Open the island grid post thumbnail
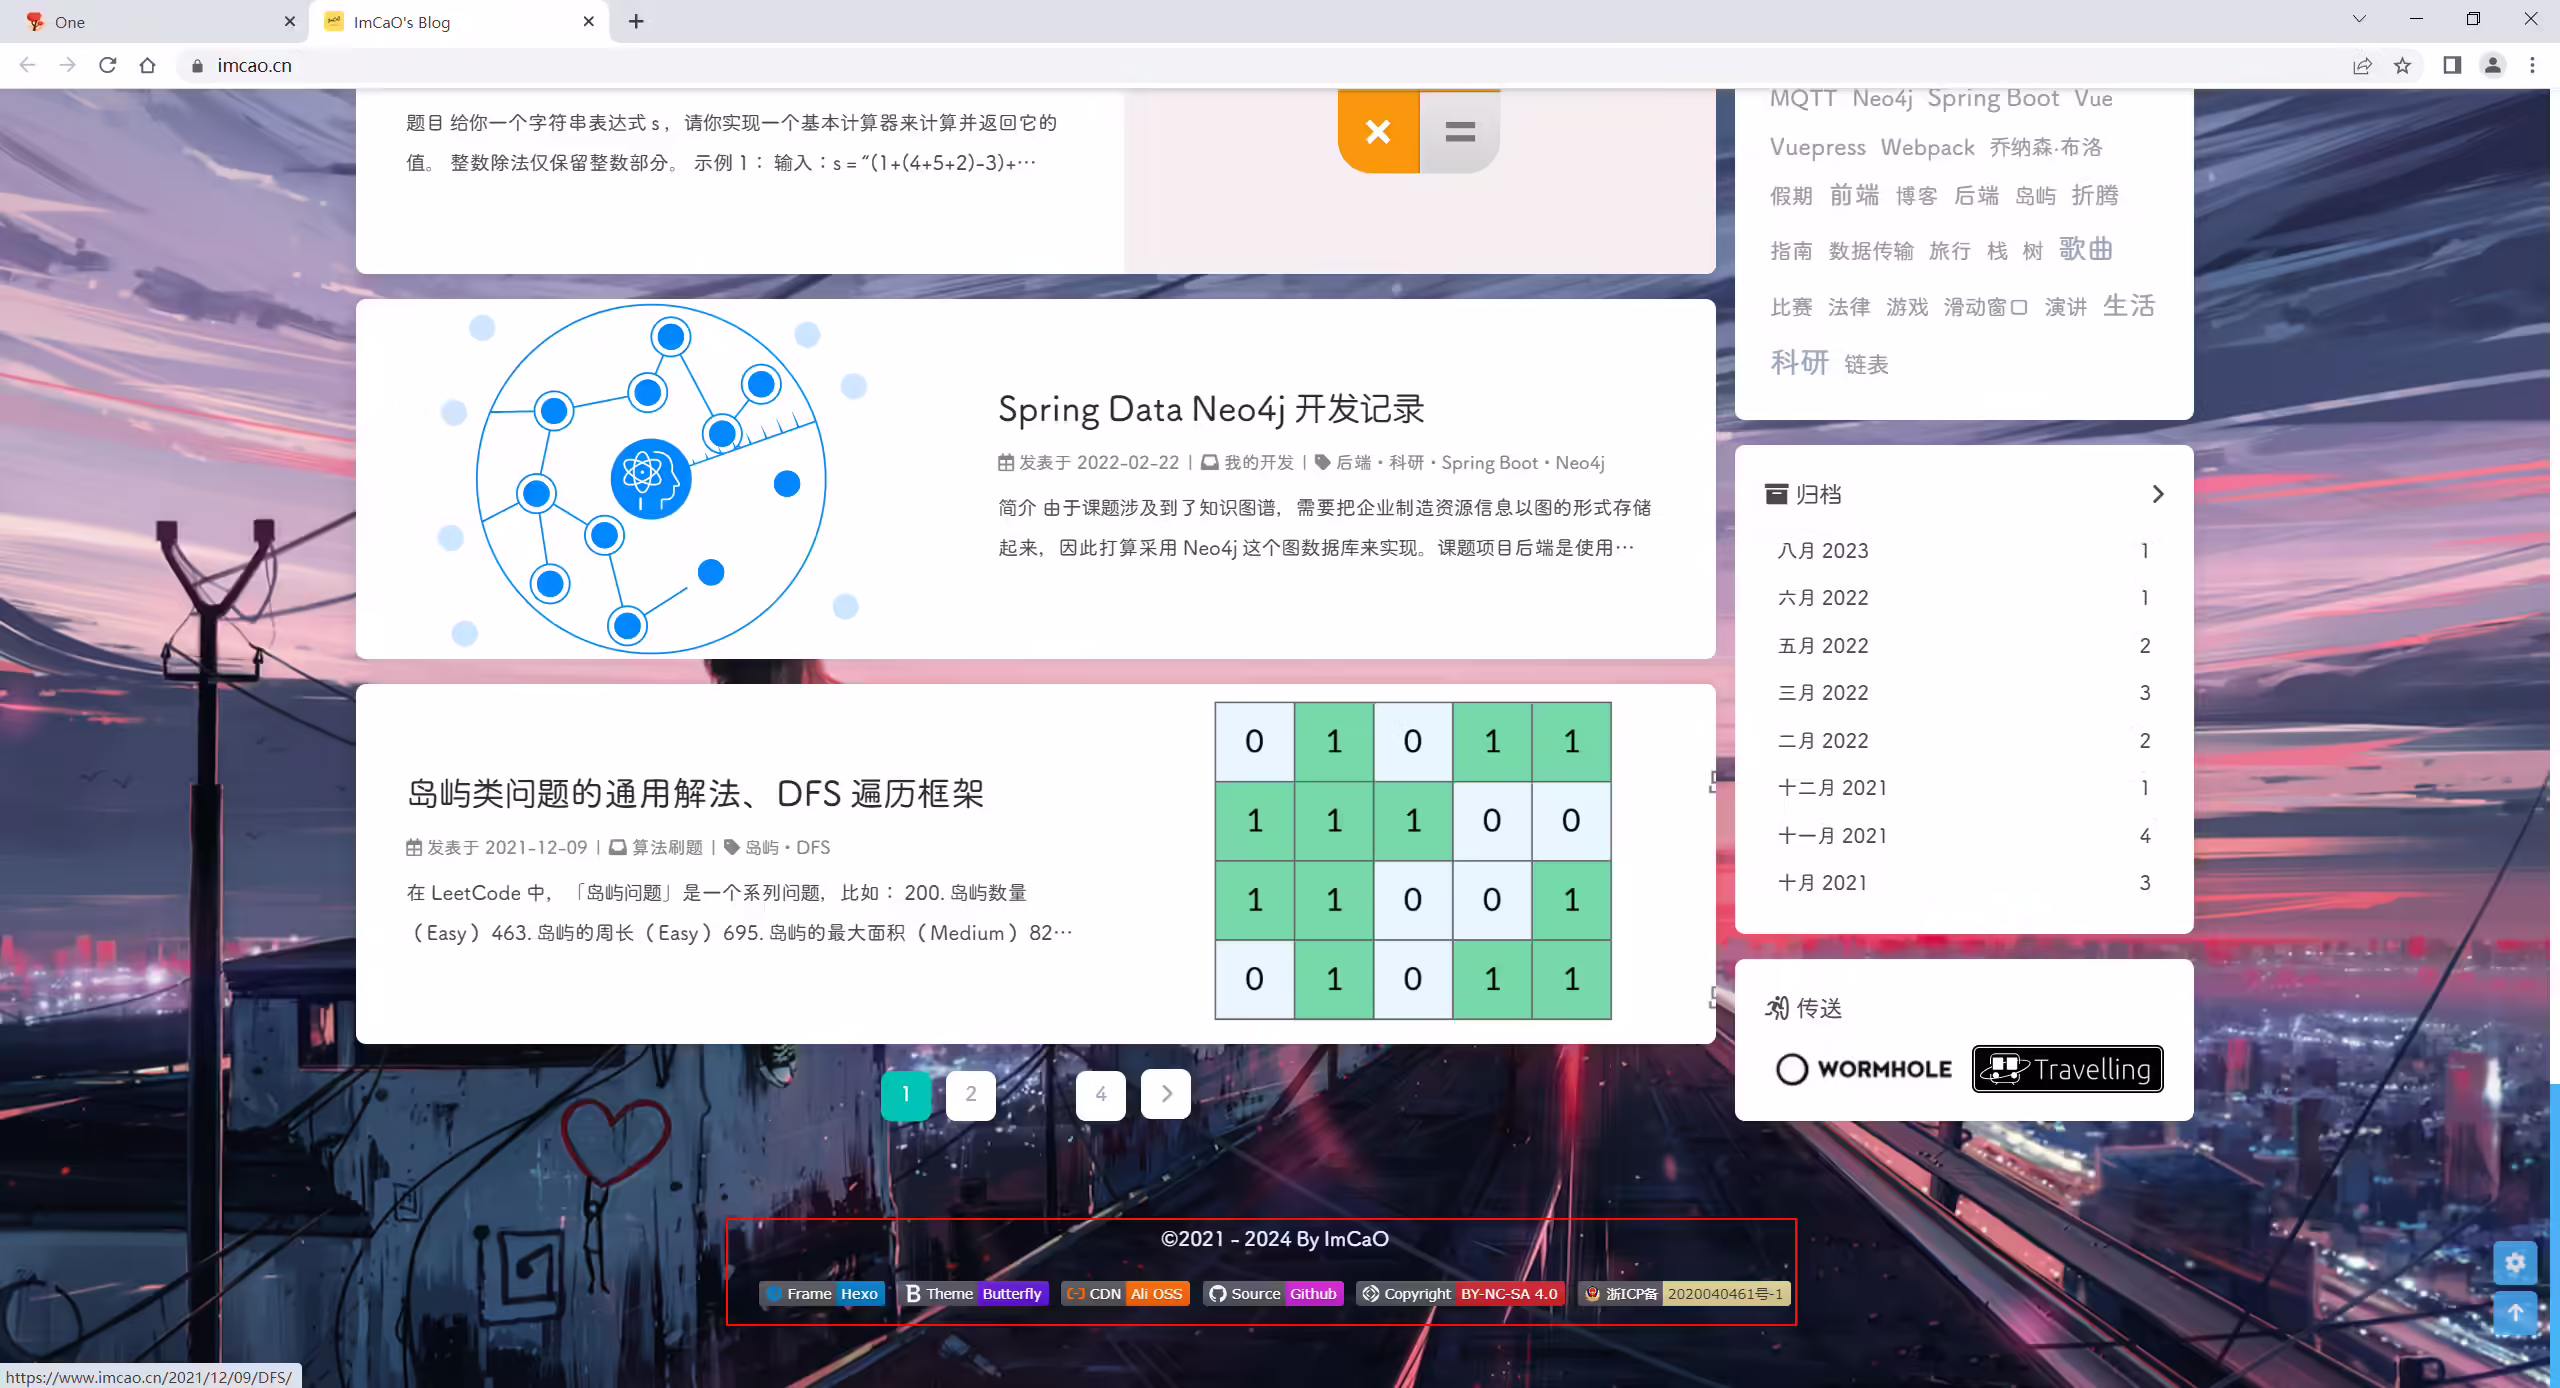This screenshot has width=2560, height=1388. point(1412,860)
